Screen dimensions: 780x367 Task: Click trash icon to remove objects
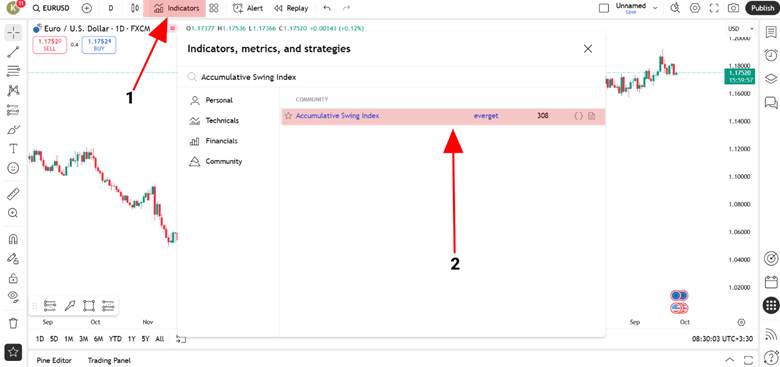click(x=13, y=323)
